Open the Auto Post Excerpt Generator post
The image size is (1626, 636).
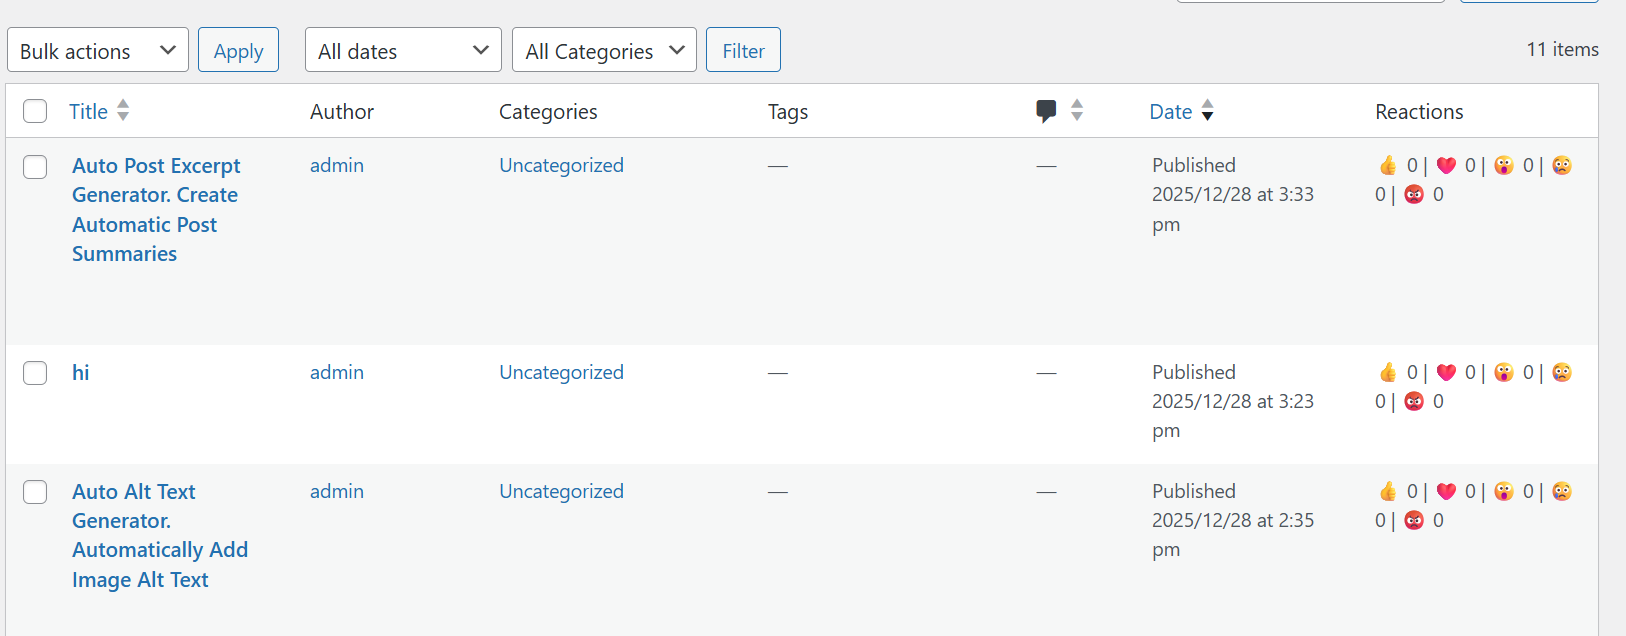pyautogui.click(x=156, y=166)
